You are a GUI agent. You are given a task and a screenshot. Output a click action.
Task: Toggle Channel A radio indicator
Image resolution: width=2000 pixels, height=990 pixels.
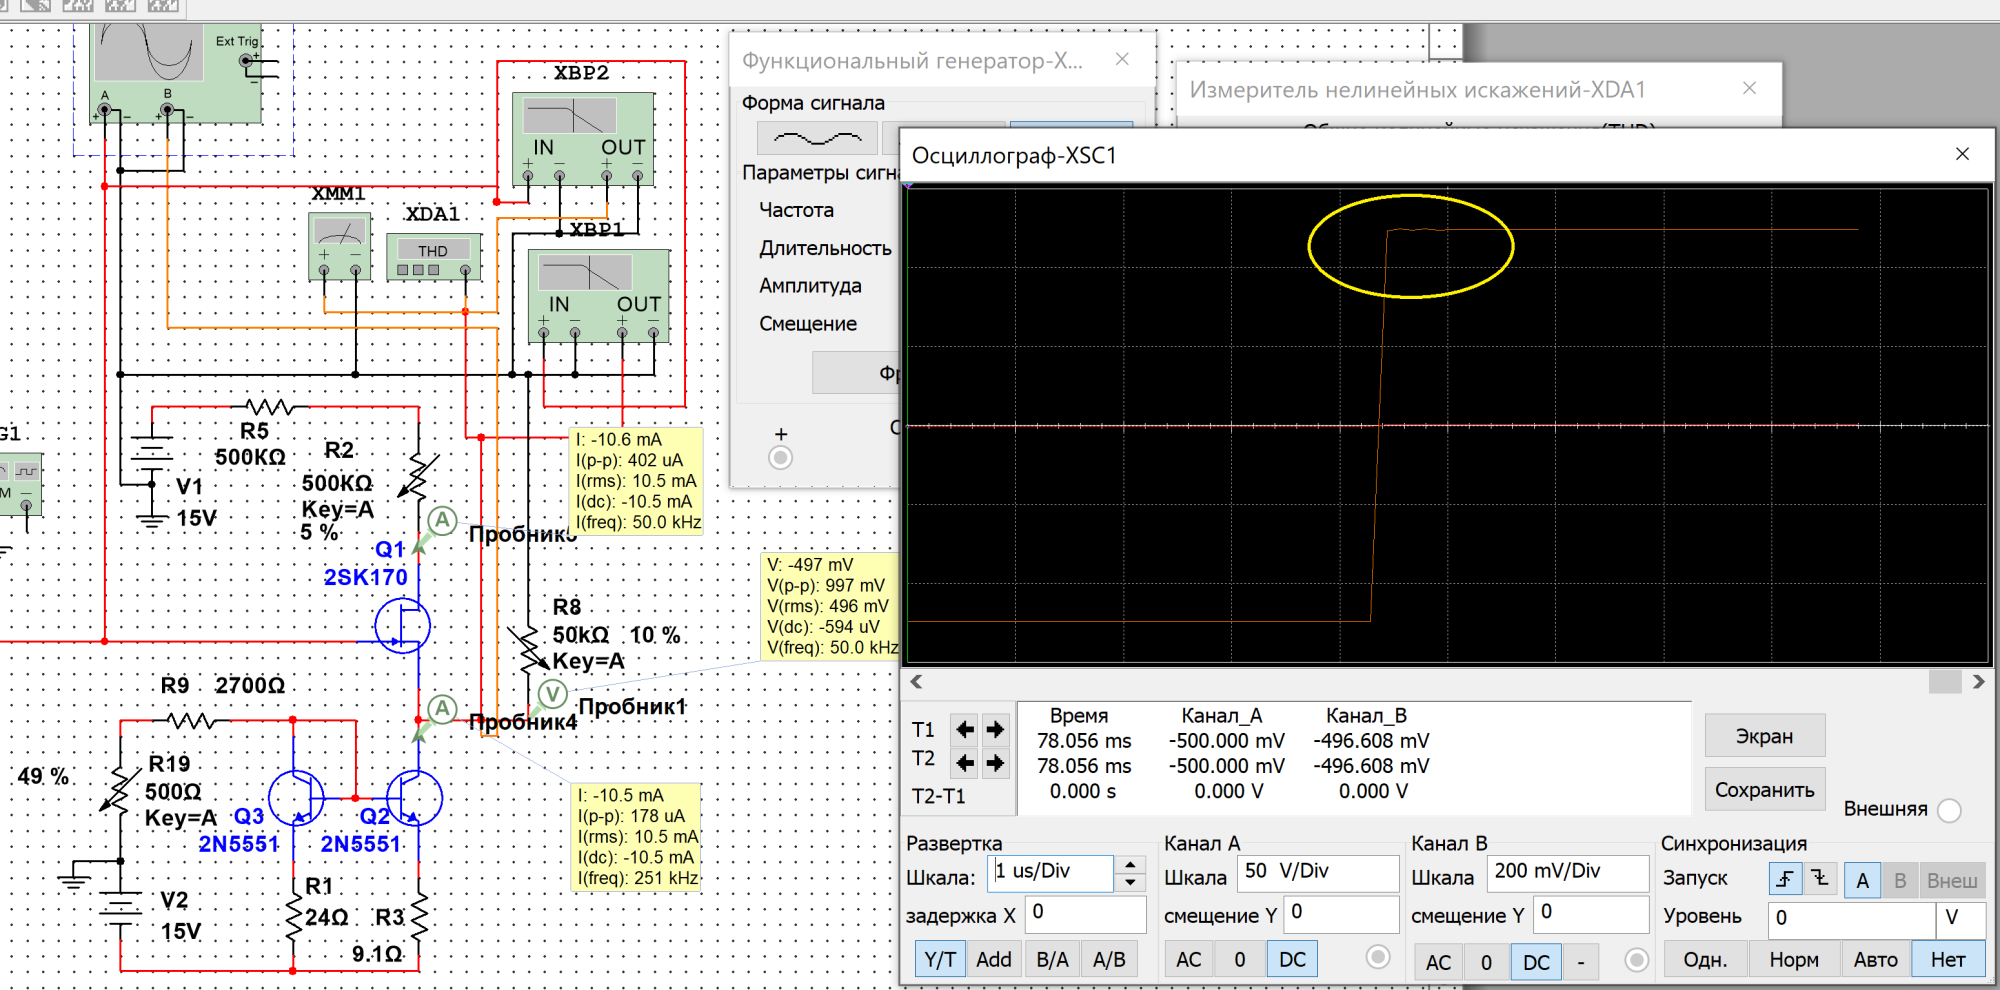(x=1378, y=957)
